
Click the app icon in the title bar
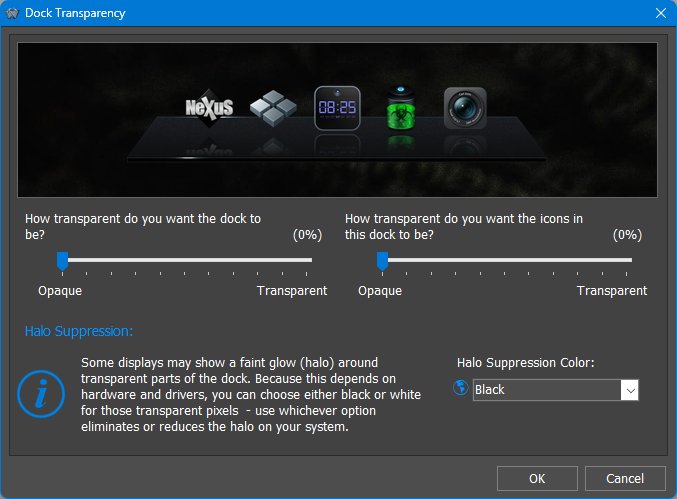coord(12,13)
